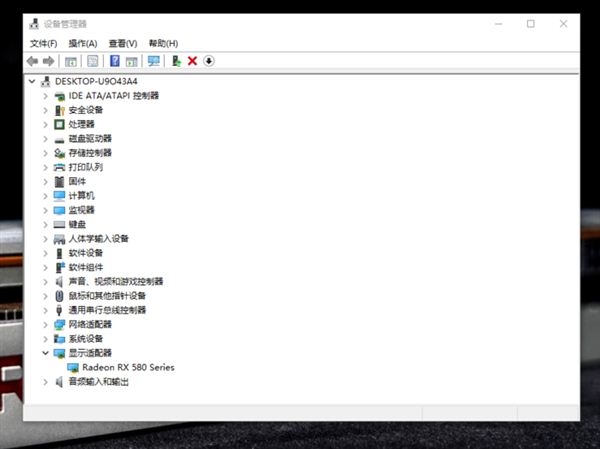Expand the 处理器 category

coord(46,124)
